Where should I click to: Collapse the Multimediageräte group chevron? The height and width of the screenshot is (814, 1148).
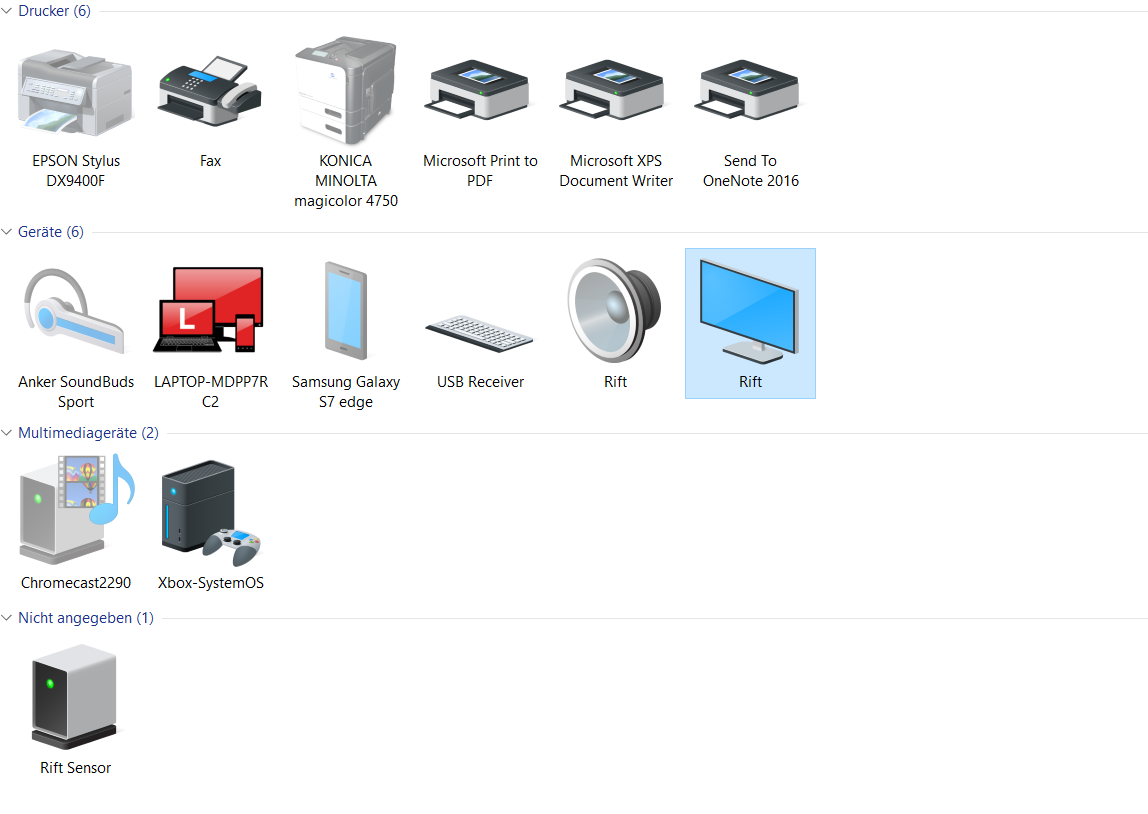(7, 433)
